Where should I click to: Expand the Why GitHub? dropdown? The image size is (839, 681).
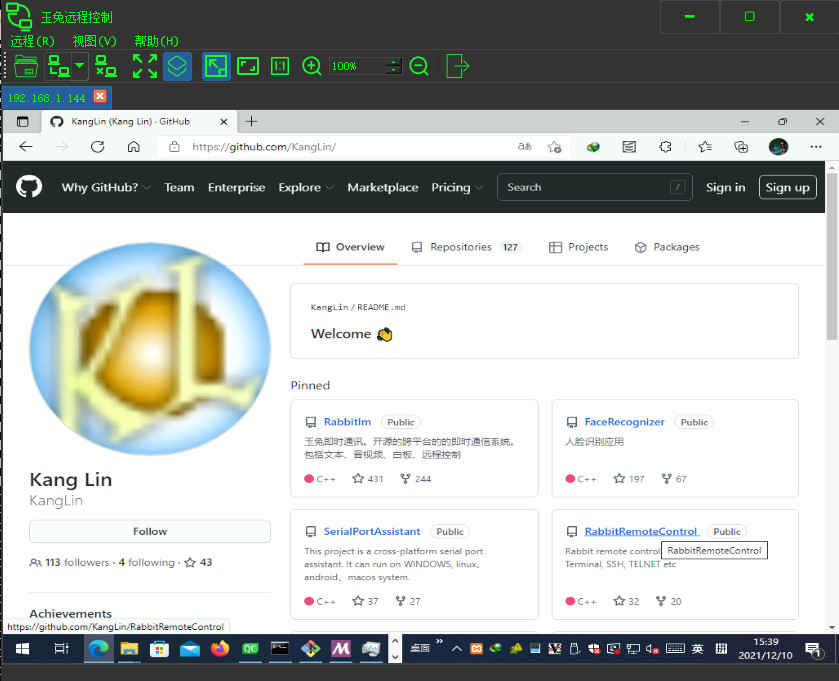(106, 187)
